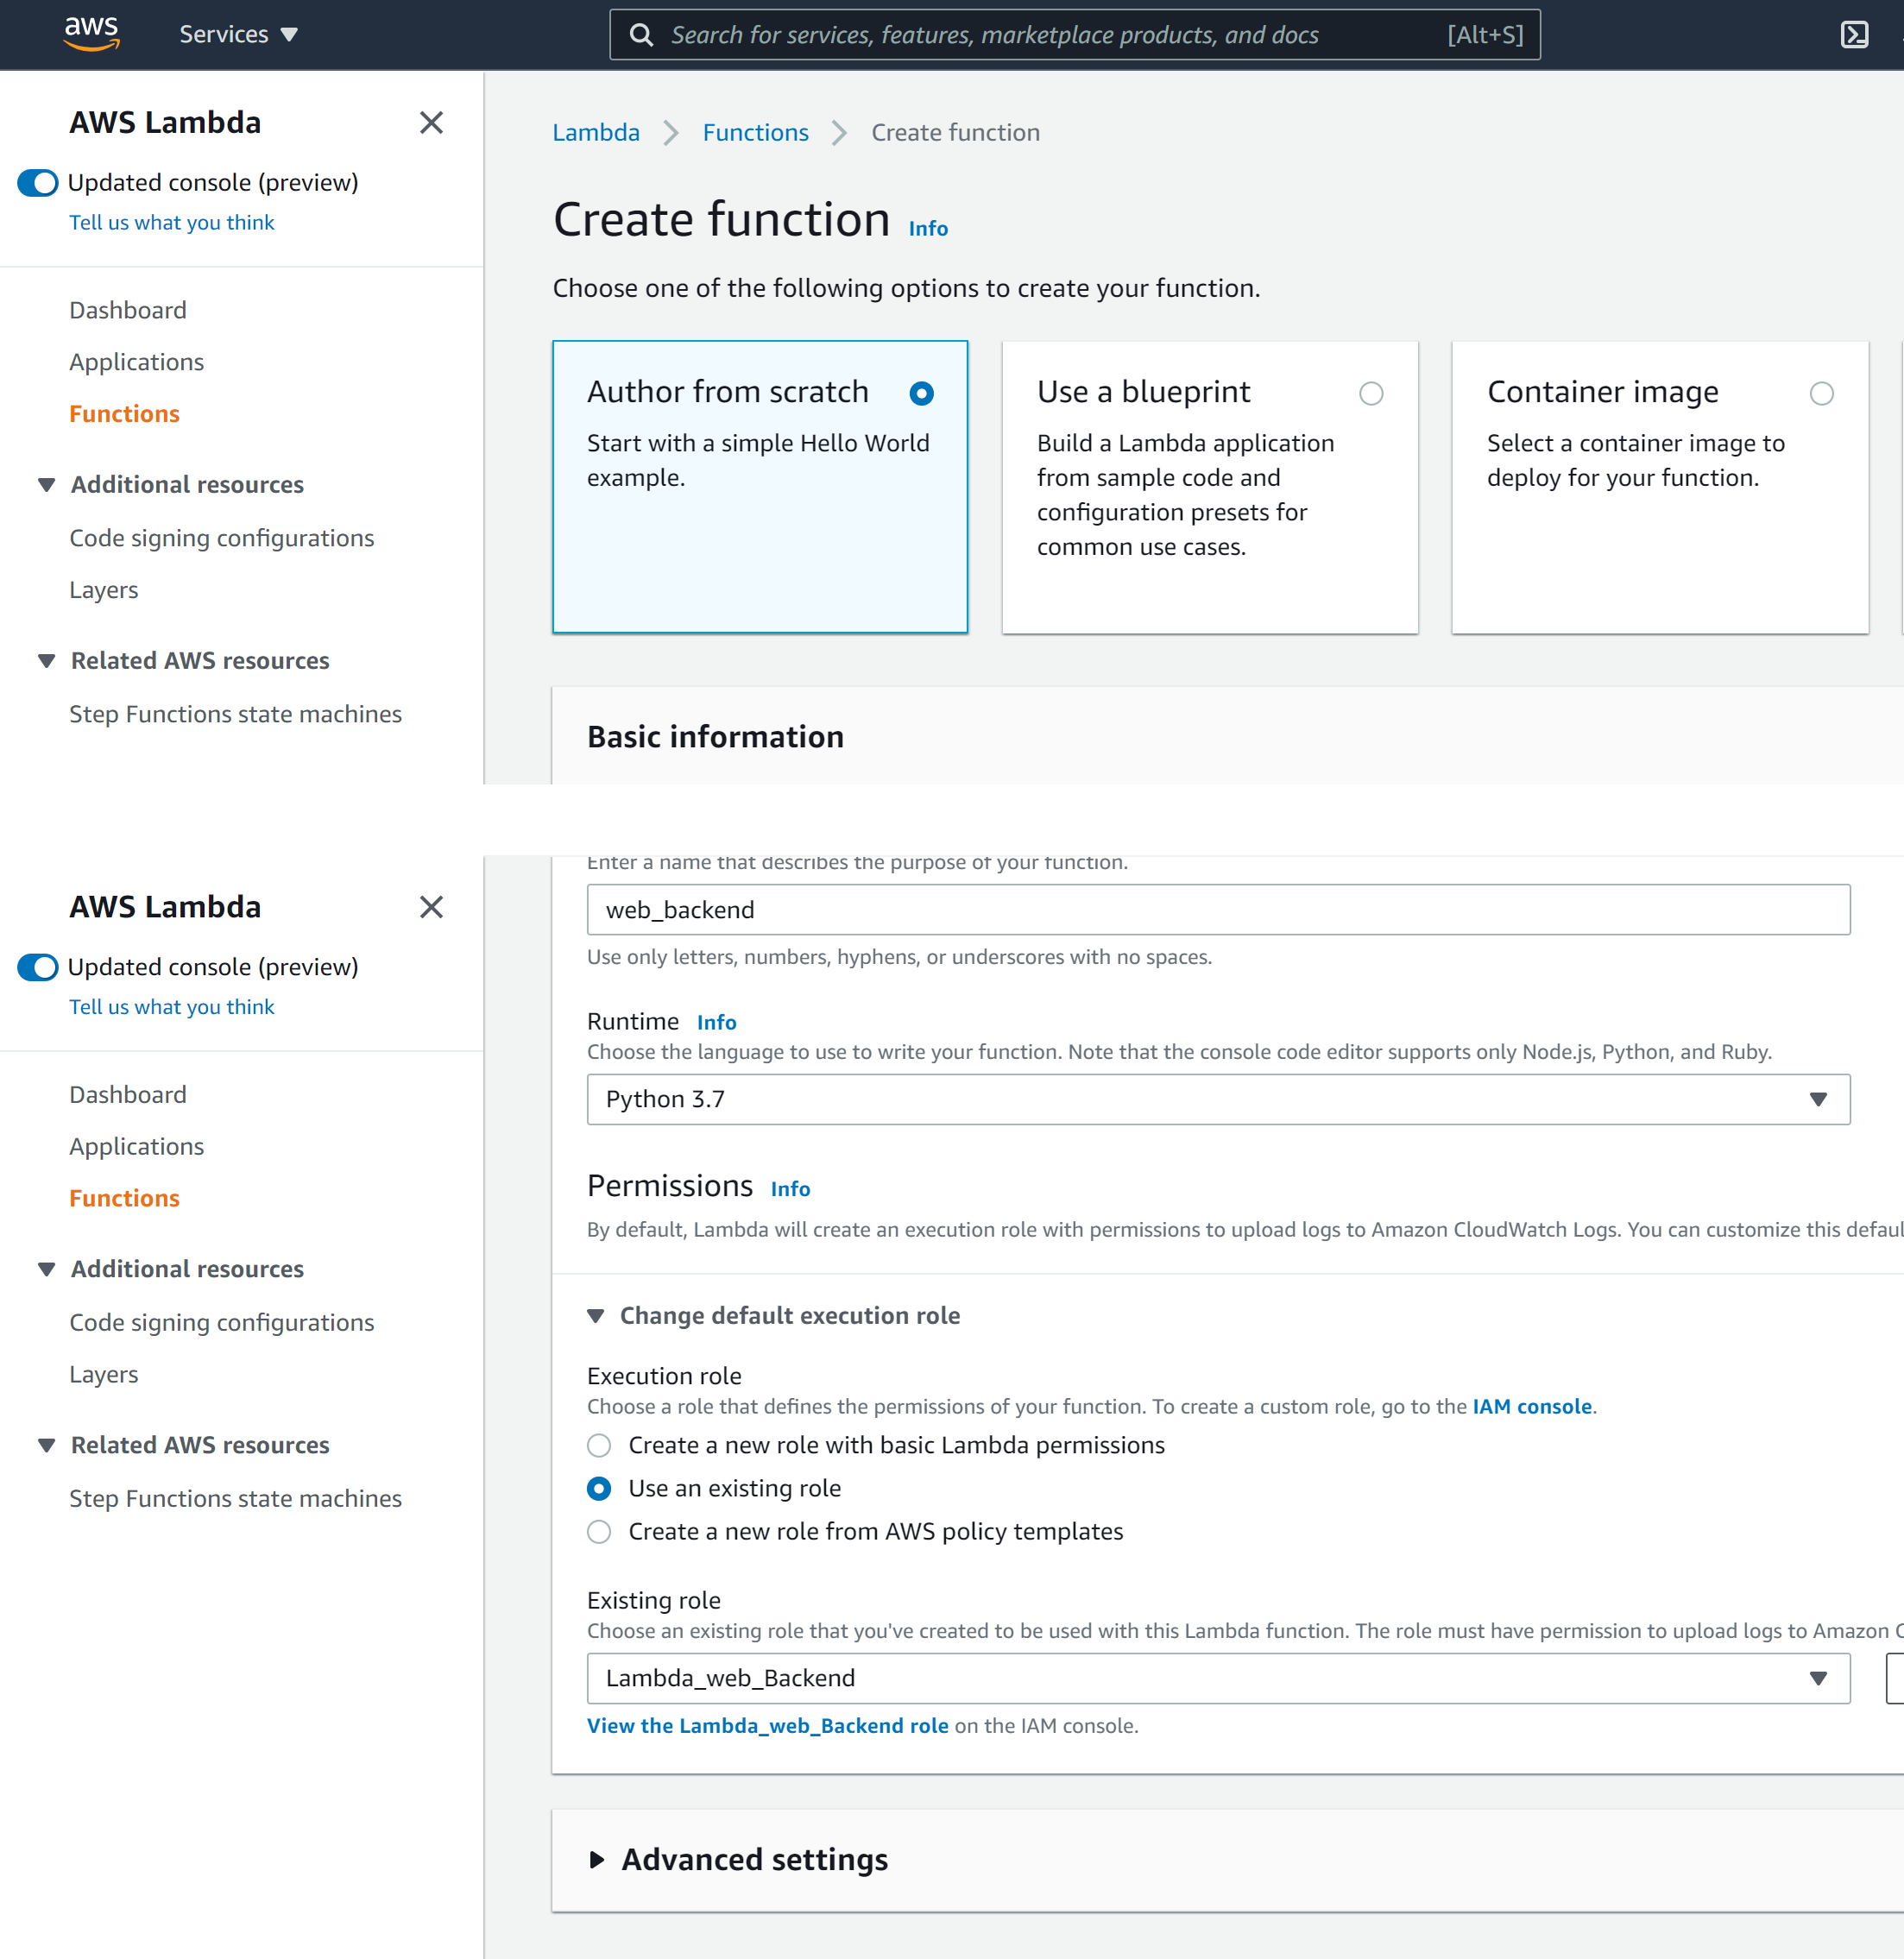
Task: Click the Applications sidebar icon
Action: coord(136,361)
